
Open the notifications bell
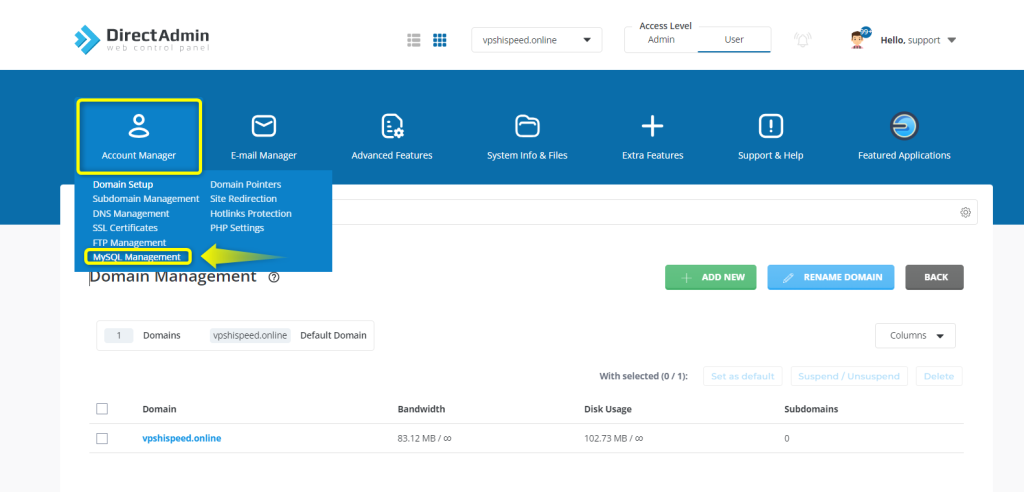click(x=802, y=40)
